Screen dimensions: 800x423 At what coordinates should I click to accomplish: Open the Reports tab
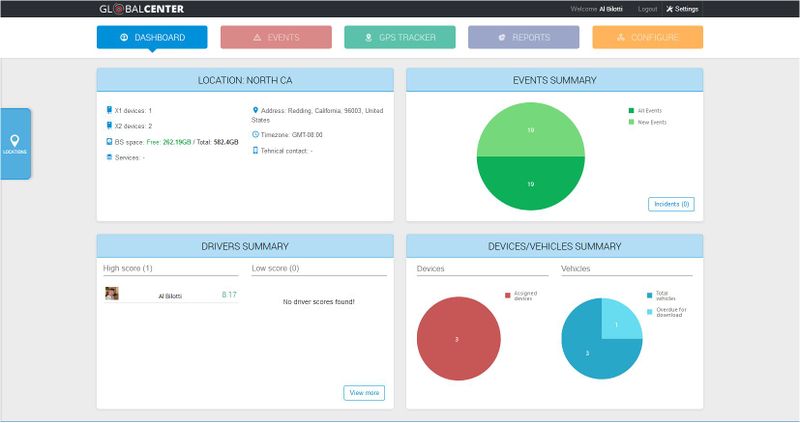[523, 37]
